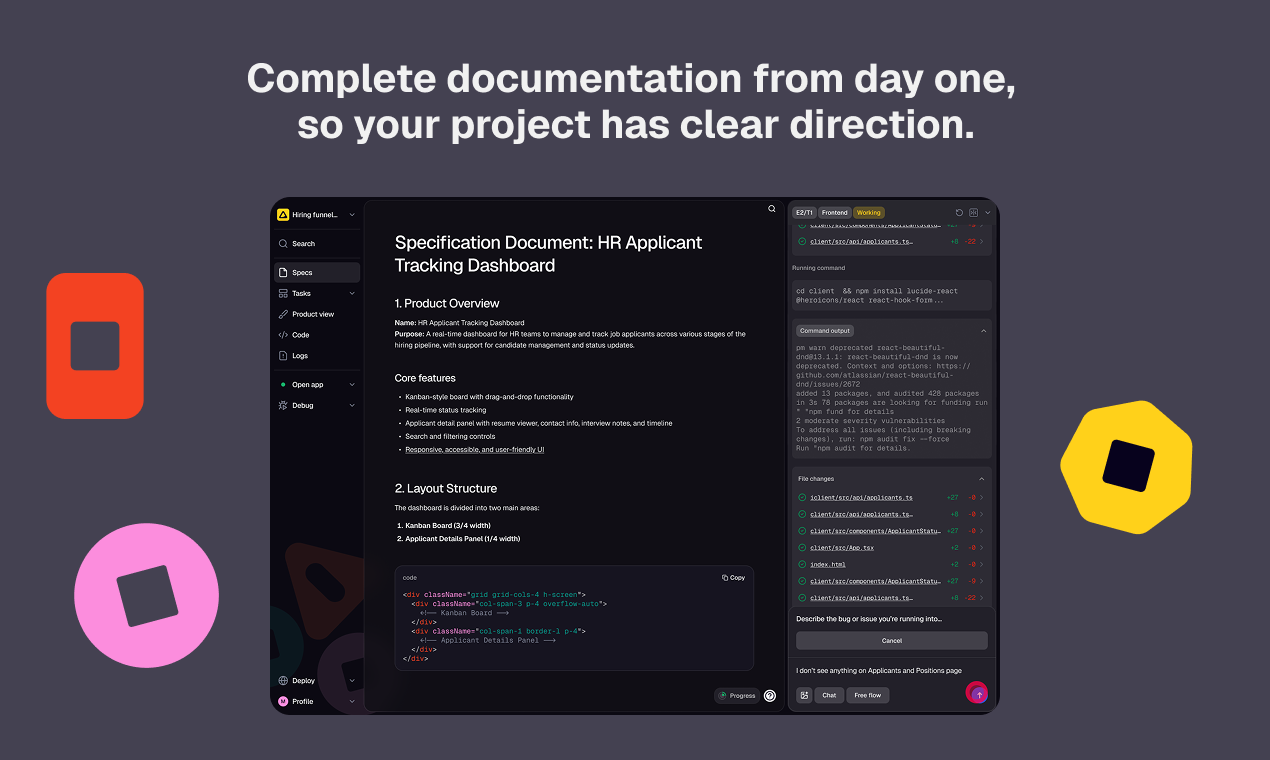Click the Debug bug icon in sidebar
The height and width of the screenshot is (760, 1270).
click(x=283, y=406)
